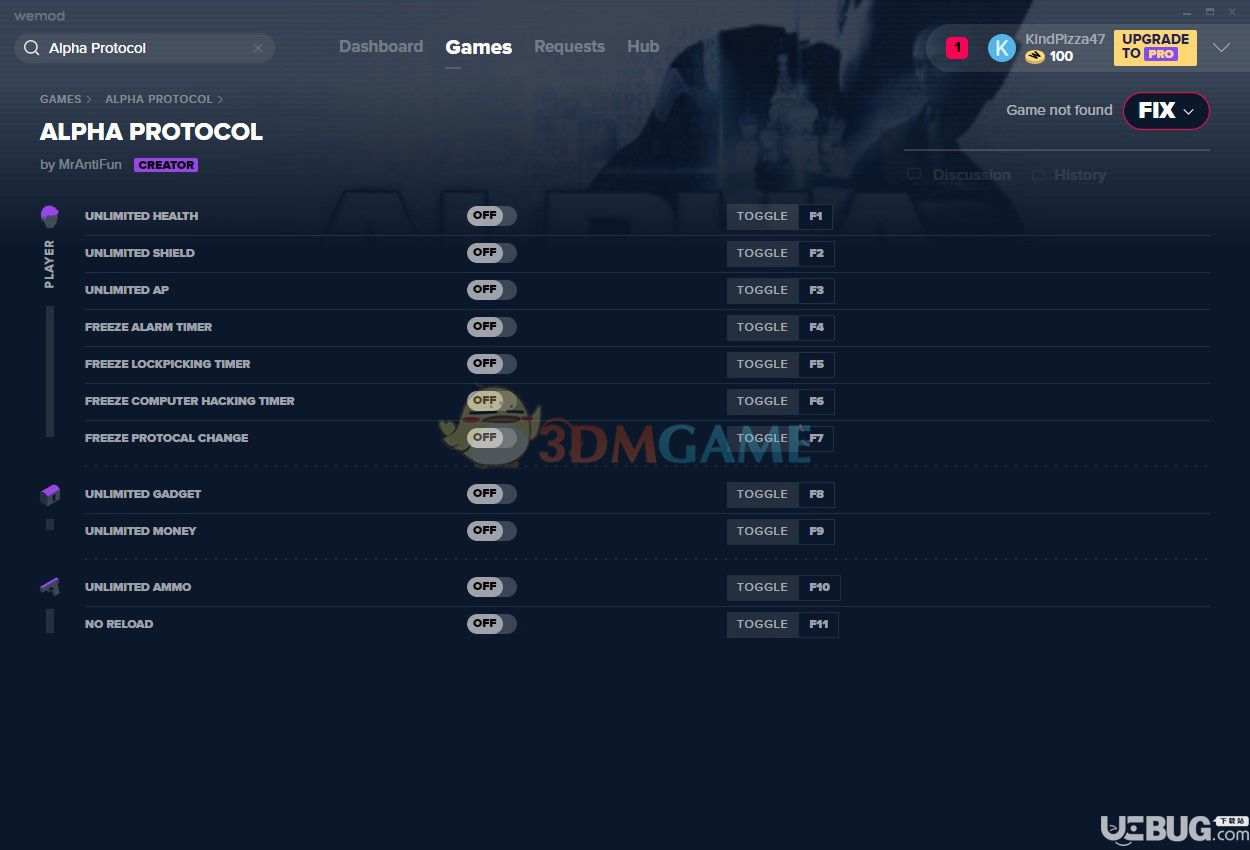Image resolution: width=1250 pixels, height=850 pixels.
Task: Click TOGGLE button for Unlimited AP
Action: pyautogui.click(x=763, y=290)
